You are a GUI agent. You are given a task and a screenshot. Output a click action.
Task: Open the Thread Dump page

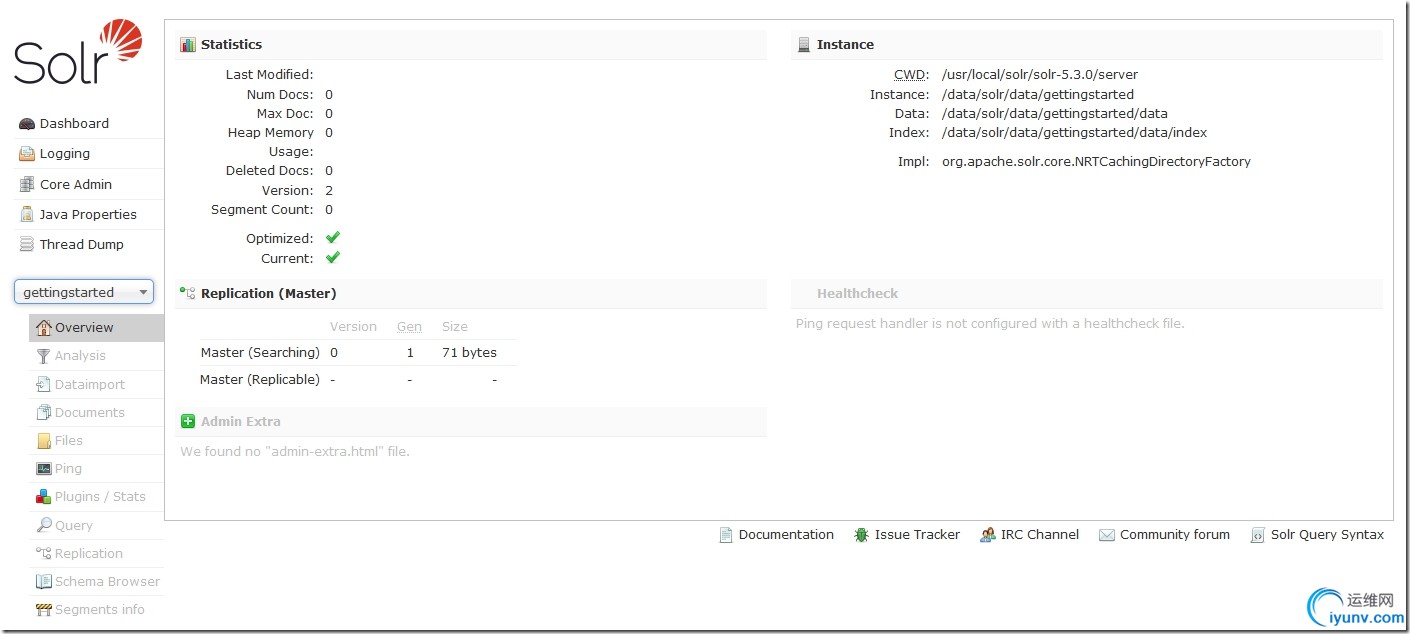tap(82, 245)
